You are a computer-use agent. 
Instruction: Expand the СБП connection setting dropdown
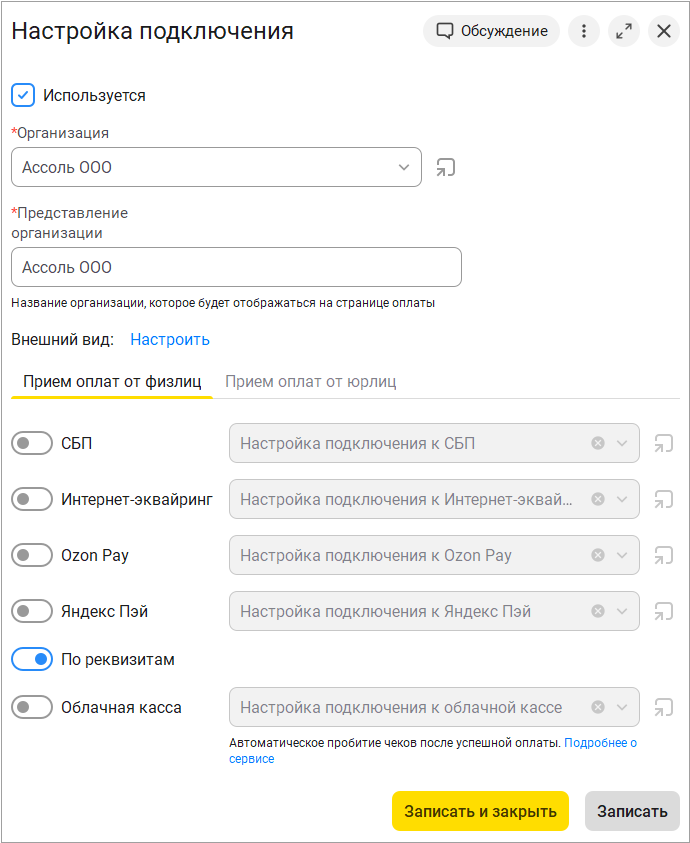622,444
